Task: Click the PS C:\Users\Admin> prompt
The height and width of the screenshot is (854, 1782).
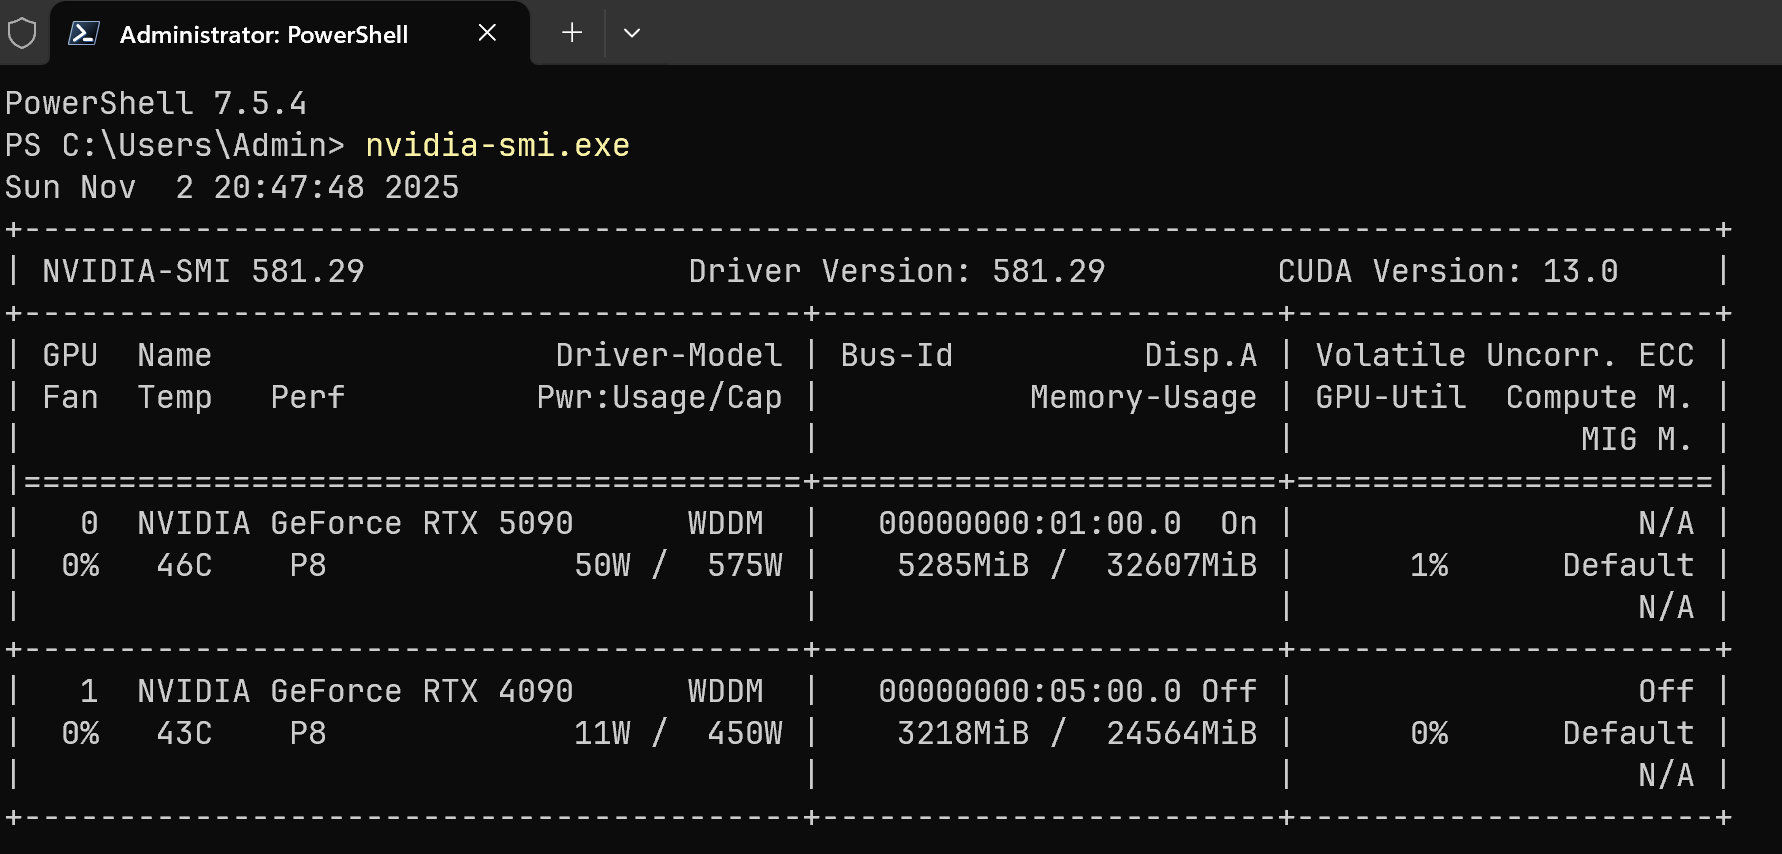Action: (x=175, y=146)
